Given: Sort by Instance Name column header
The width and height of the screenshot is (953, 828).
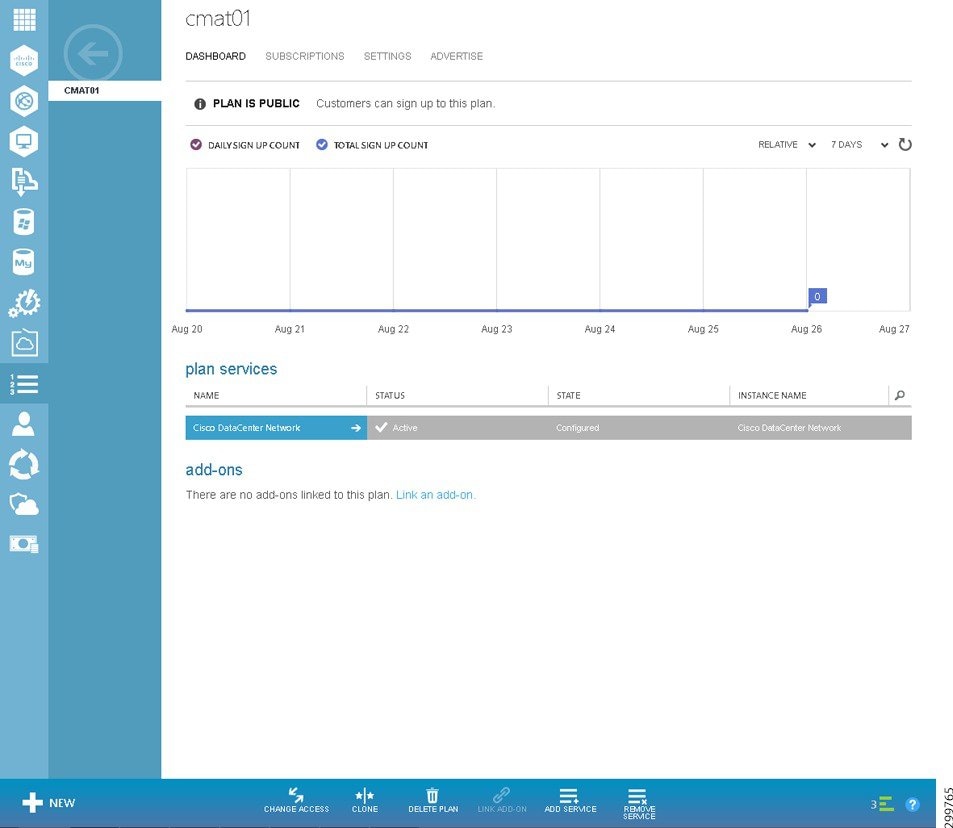Looking at the screenshot, I should tap(772, 395).
